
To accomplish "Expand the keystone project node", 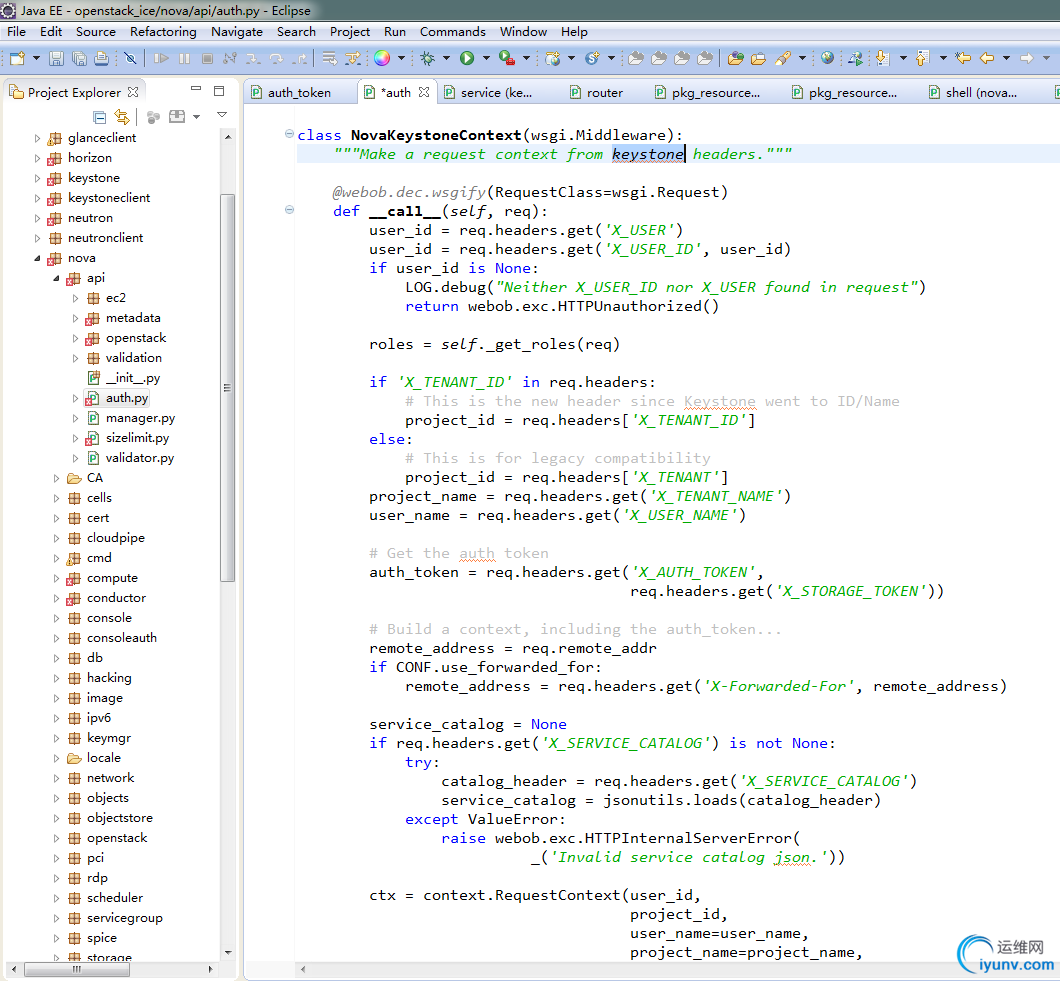I will (x=37, y=178).
